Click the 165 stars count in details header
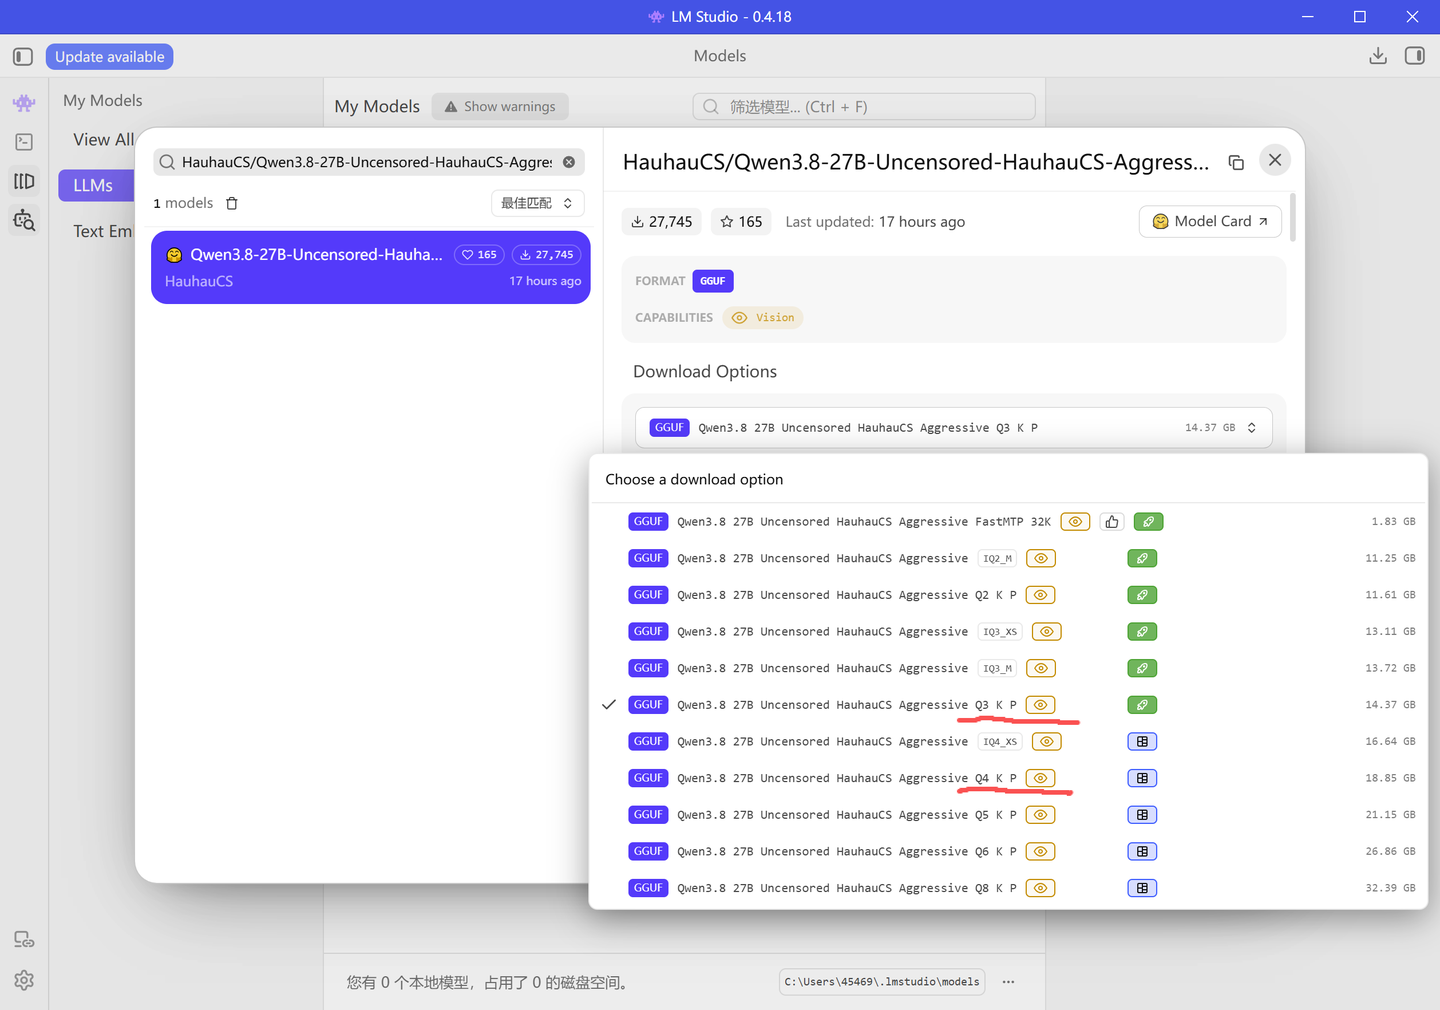The height and width of the screenshot is (1010, 1440). pos(741,222)
